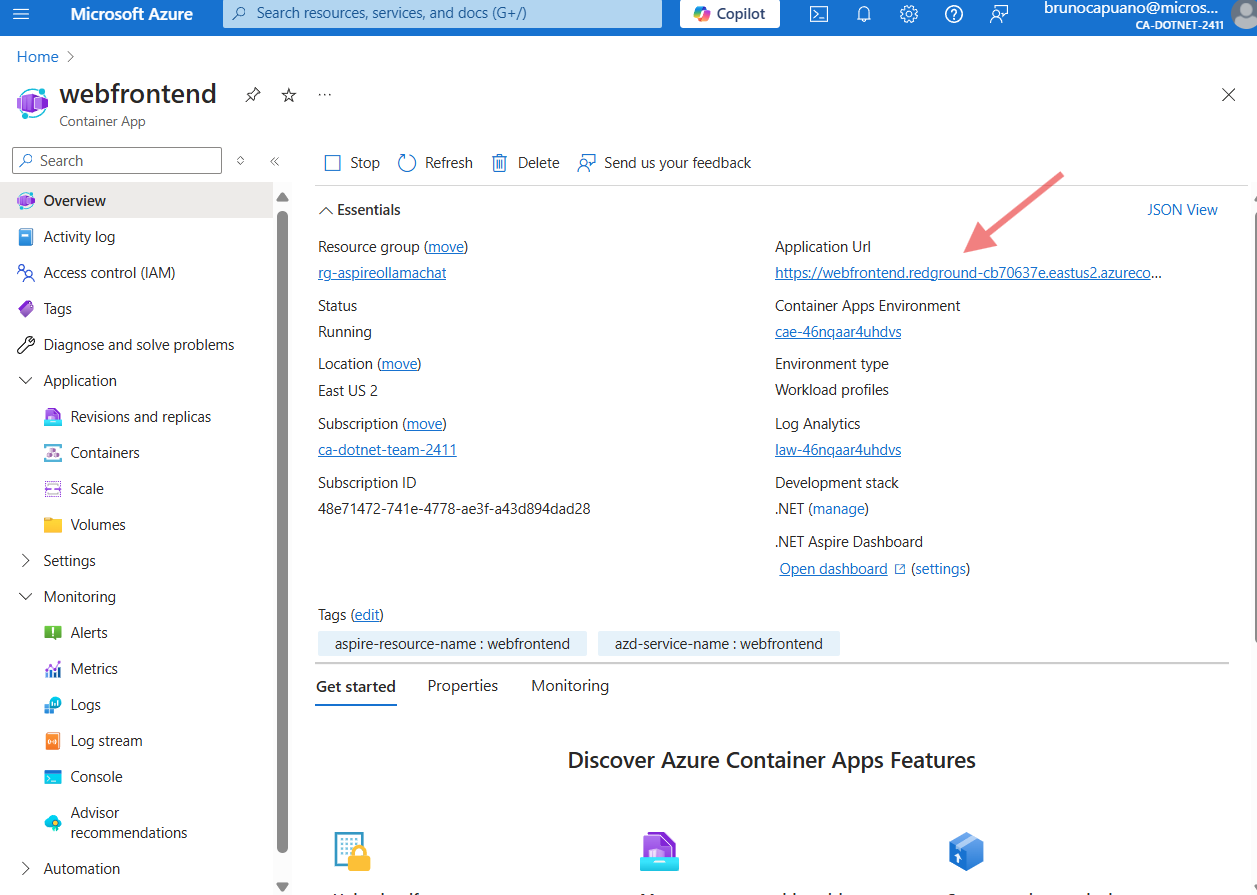Switch to the Get started tab
Viewport: 1257px width, 895px height.
tap(356, 686)
